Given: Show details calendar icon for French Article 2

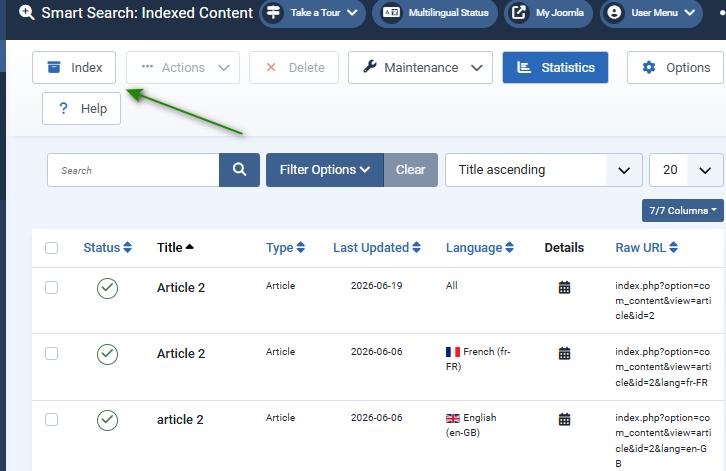Looking at the screenshot, I should [564, 354].
